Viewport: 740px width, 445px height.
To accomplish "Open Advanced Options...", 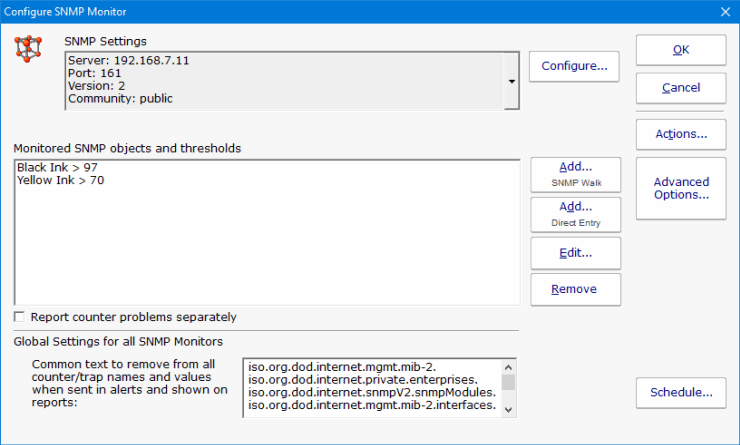I will point(681,188).
